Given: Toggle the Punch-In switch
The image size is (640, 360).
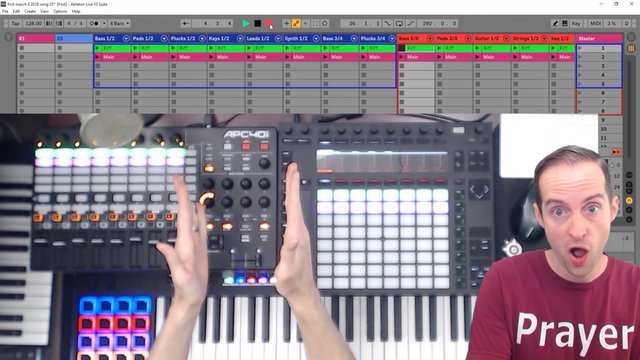Looking at the screenshot, I should 388,24.
